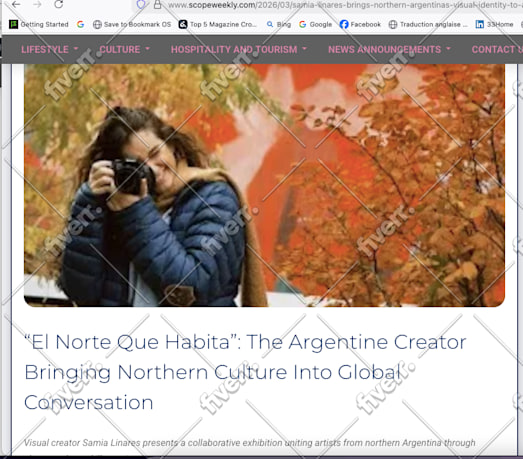Open the Facebook bookmark
This screenshot has height=459, width=523.
point(360,24)
